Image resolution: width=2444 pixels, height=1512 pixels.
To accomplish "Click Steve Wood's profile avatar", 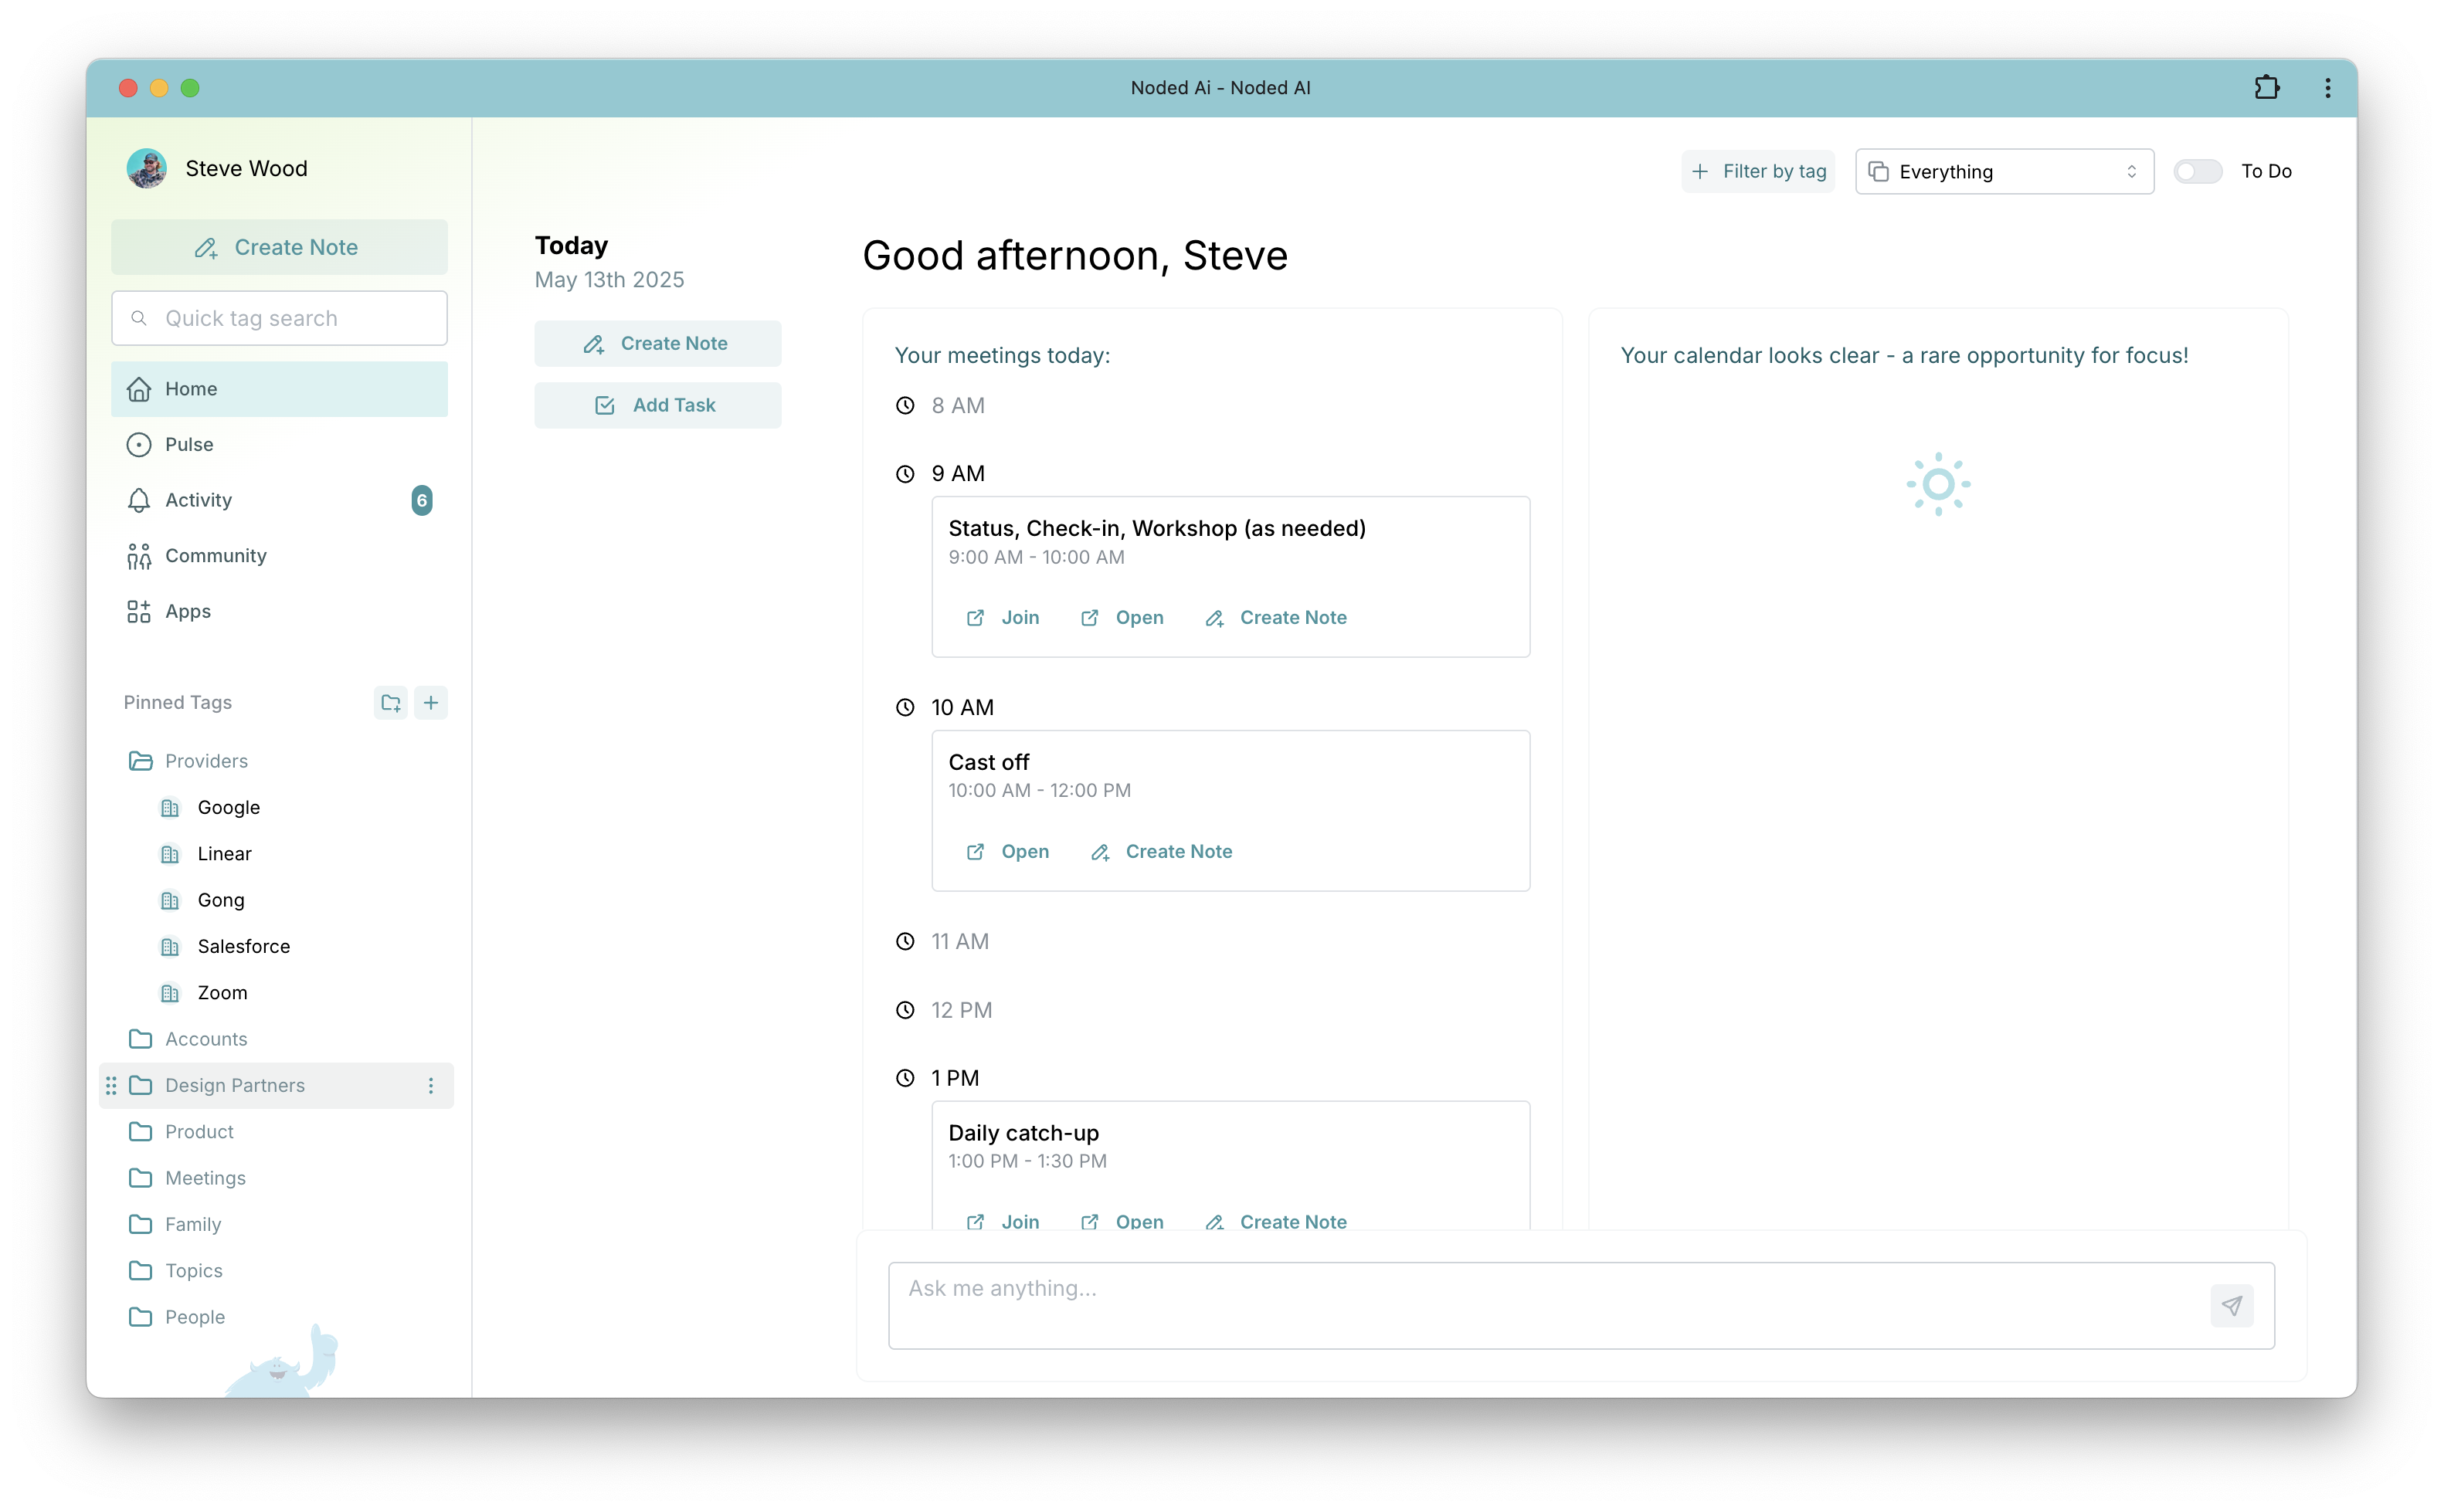I will click(x=147, y=169).
